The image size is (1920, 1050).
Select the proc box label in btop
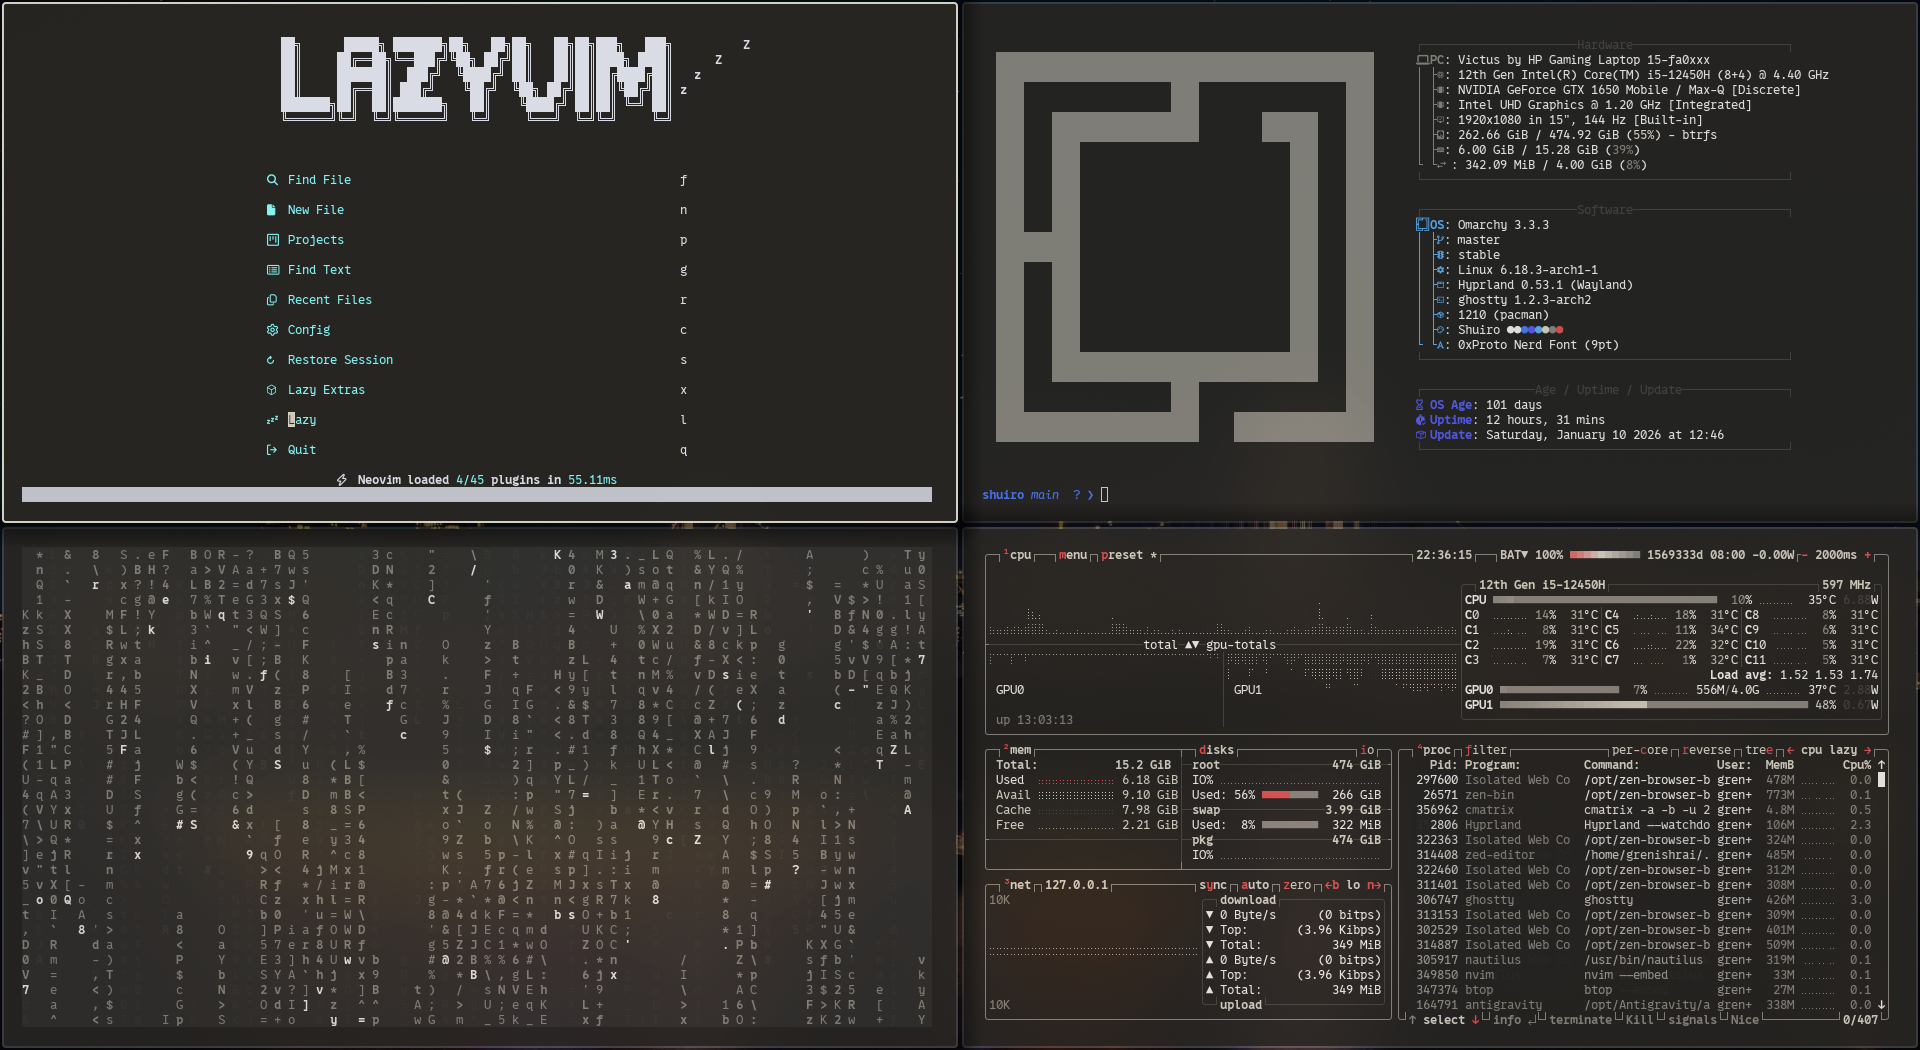tap(1434, 750)
